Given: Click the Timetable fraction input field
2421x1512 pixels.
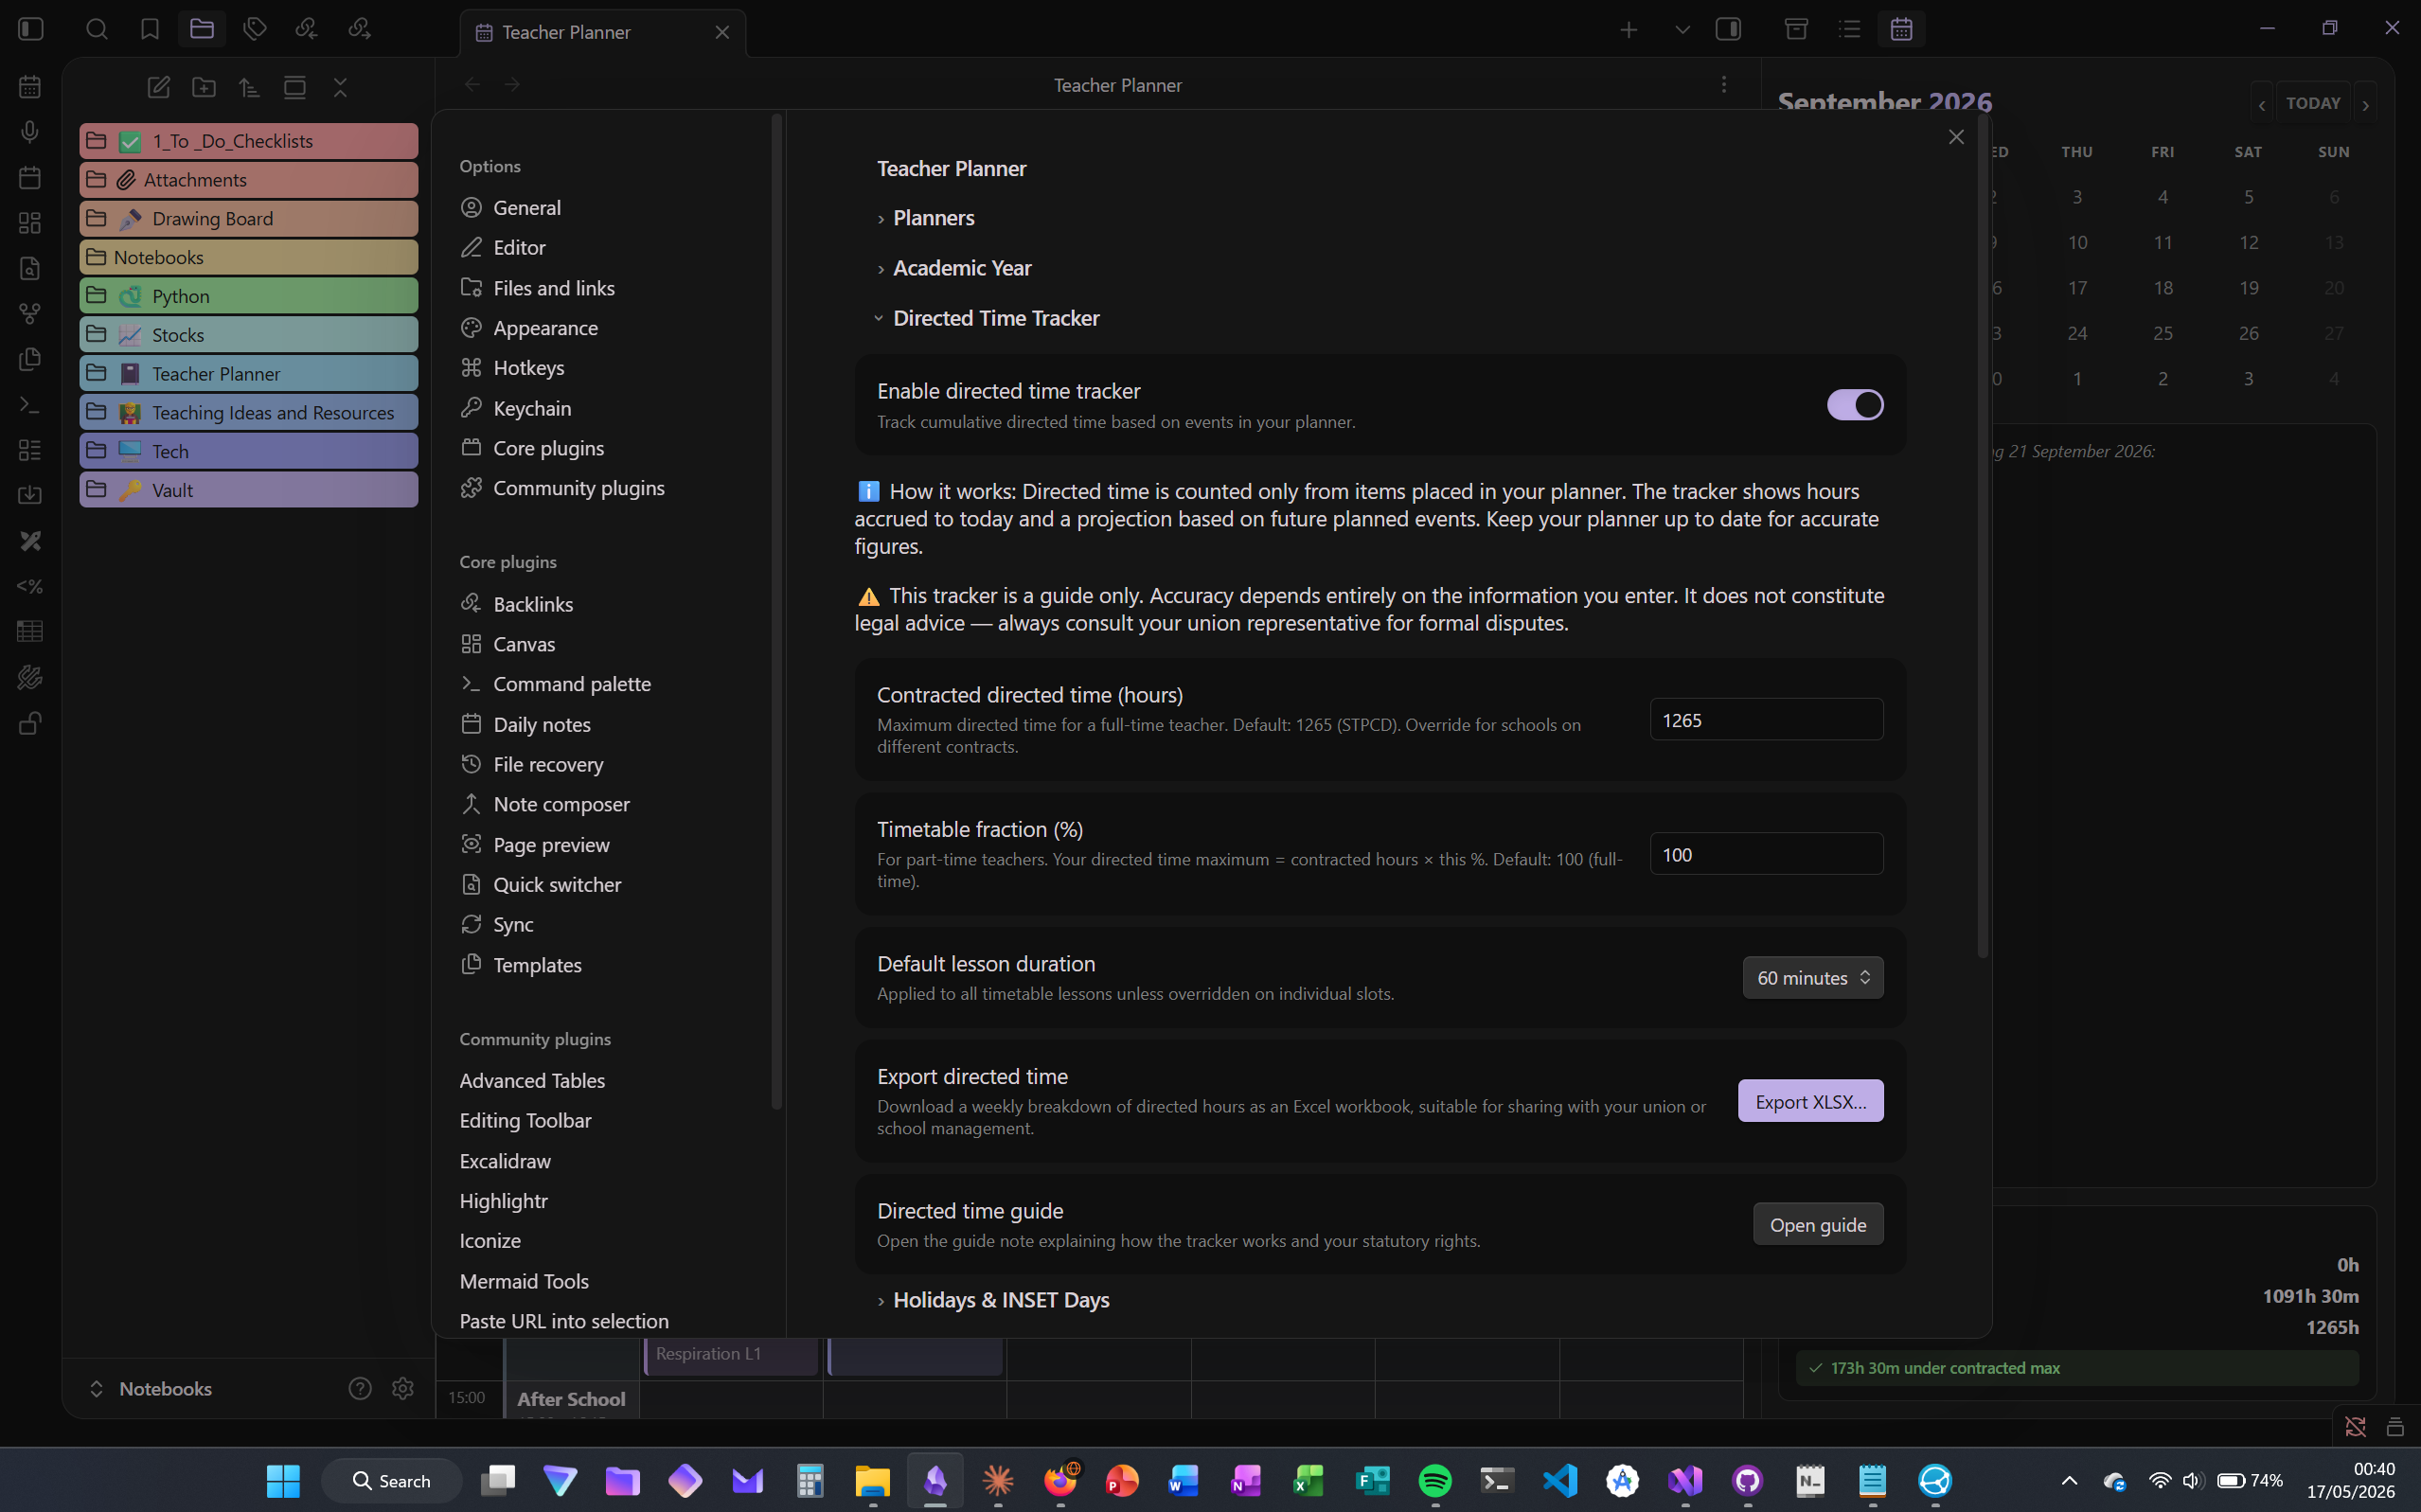Looking at the screenshot, I should [1766, 854].
